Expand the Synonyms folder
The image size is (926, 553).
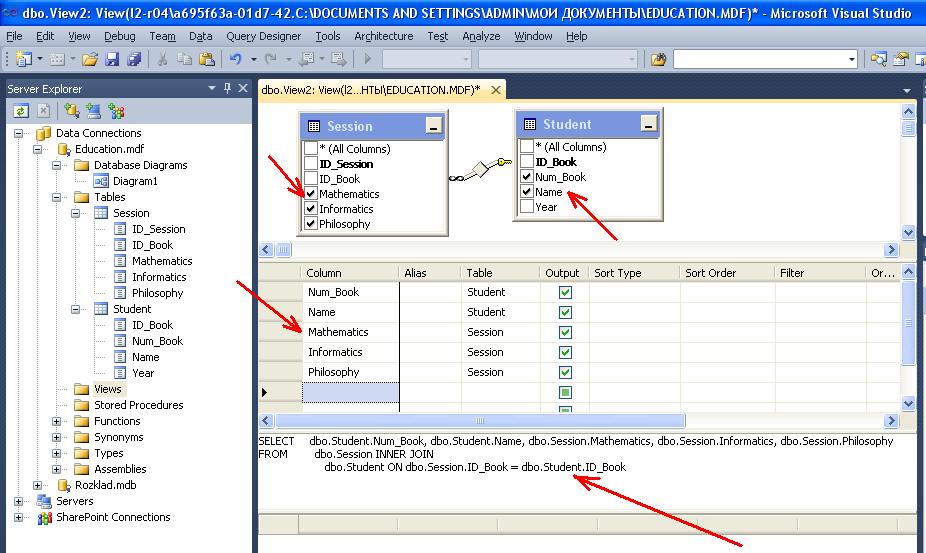pos(56,437)
